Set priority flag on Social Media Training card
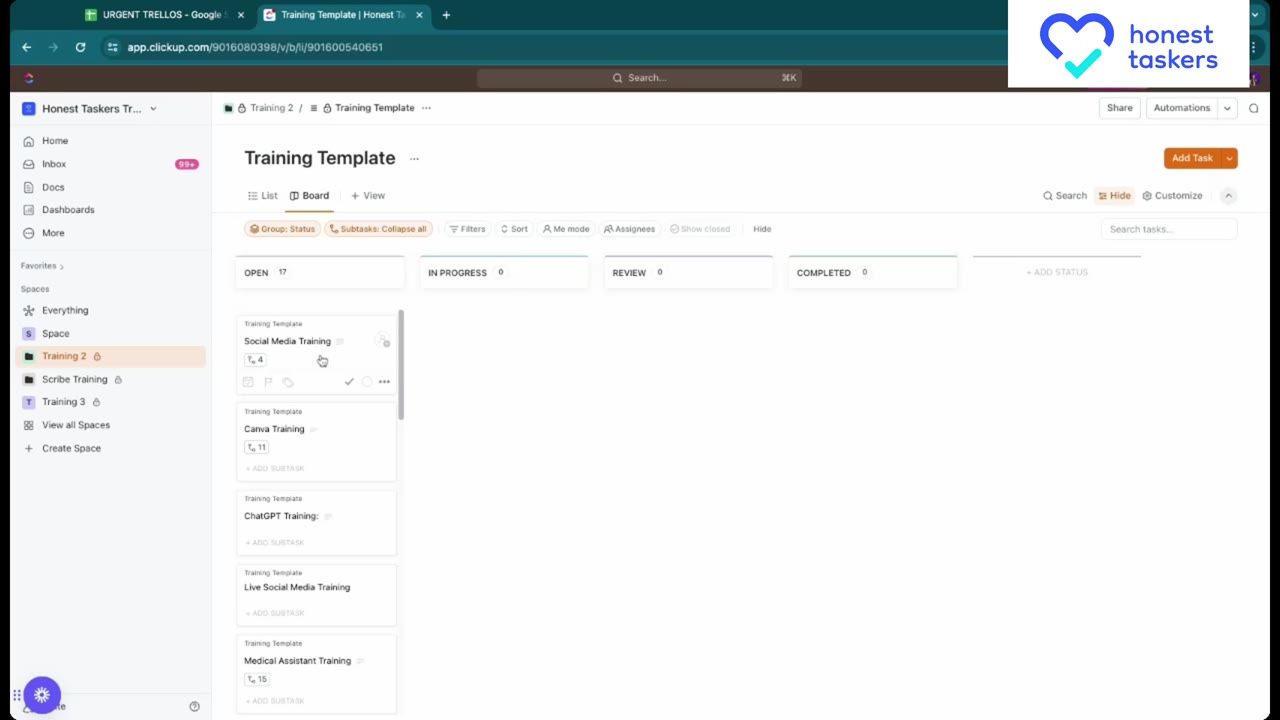This screenshot has width=1280, height=720. [x=268, y=382]
